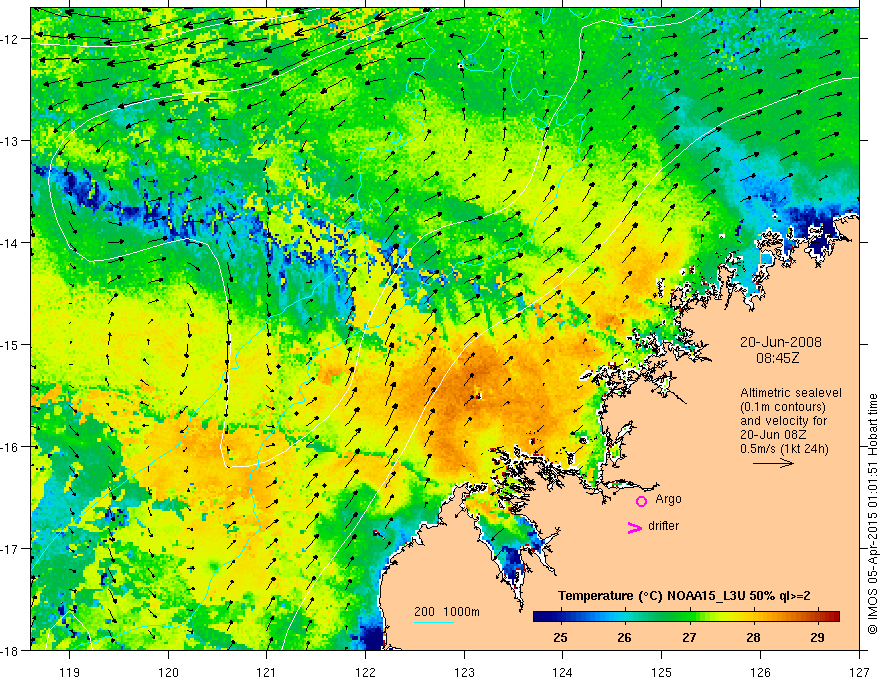
Task: Click colorbar tick label '26'
Action: pos(625,637)
